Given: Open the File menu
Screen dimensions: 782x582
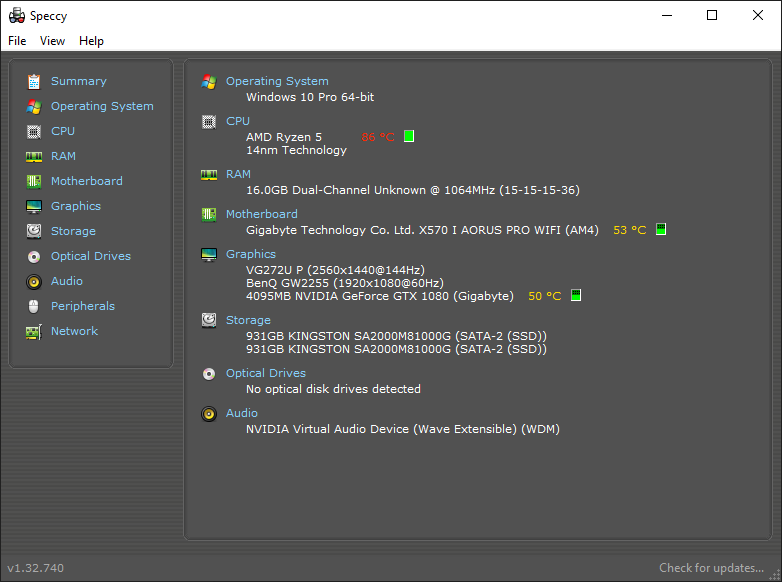Looking at the screenshot, I should click(17, 41).
